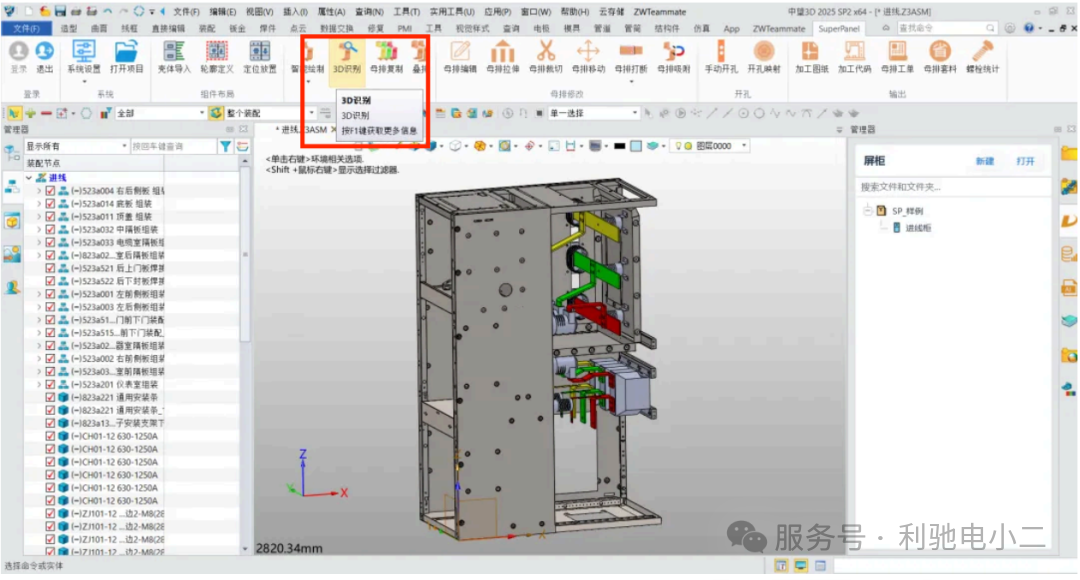
Task: Select the 母排复制 busbar copy tool
Action: (386, 56)
